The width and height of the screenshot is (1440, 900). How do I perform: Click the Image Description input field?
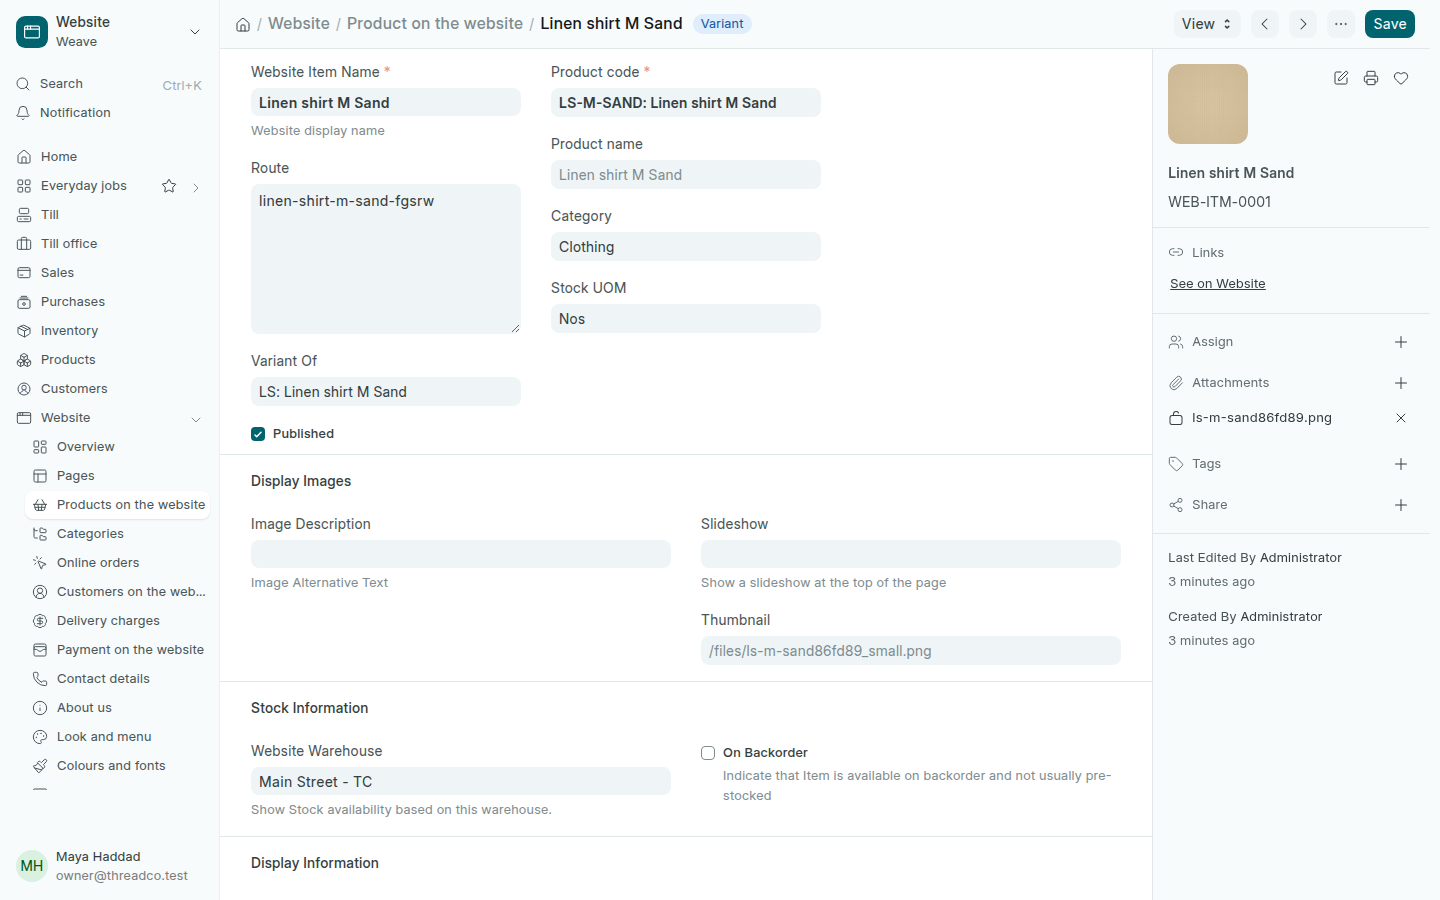[x=461, y=554]
